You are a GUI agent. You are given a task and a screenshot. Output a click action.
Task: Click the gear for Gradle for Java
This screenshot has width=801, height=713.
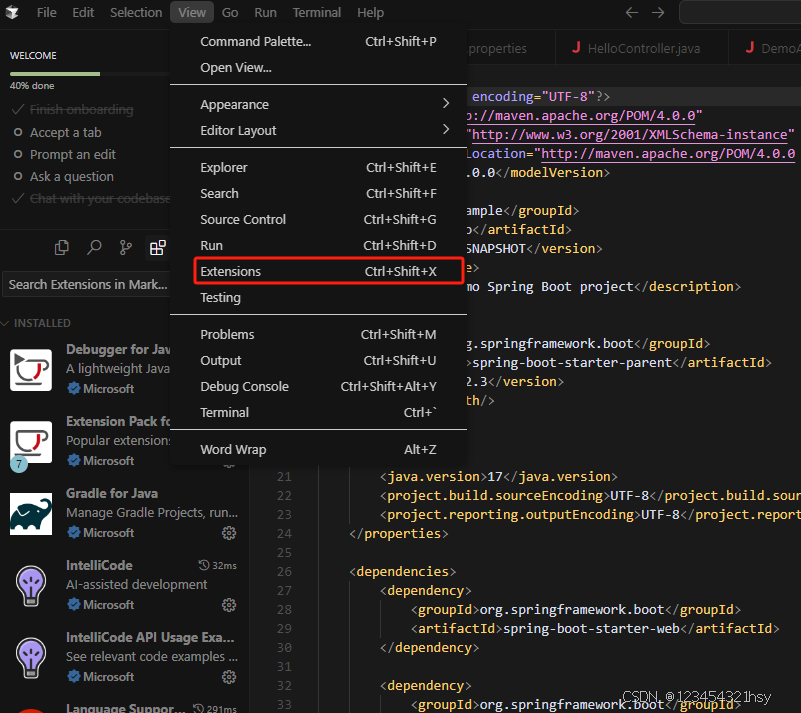click(229, 533)
